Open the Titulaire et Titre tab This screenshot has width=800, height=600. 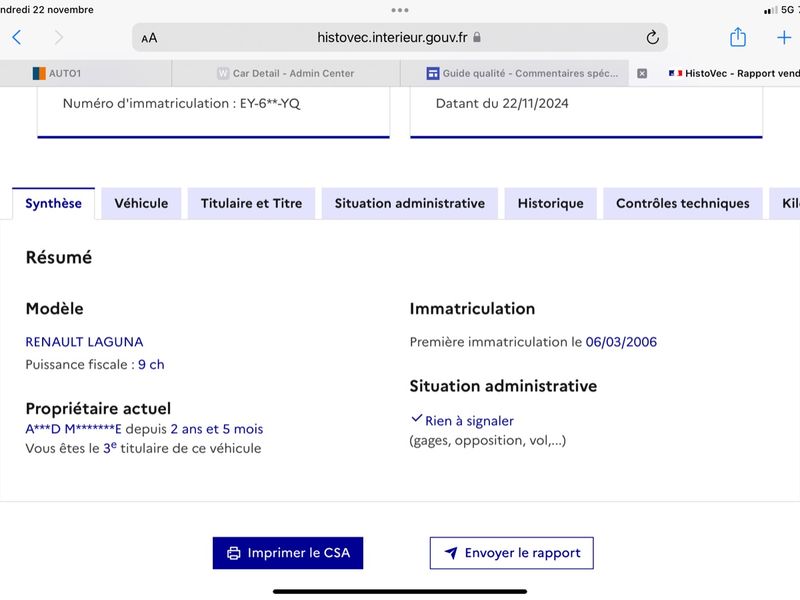(x=251, y=203)
